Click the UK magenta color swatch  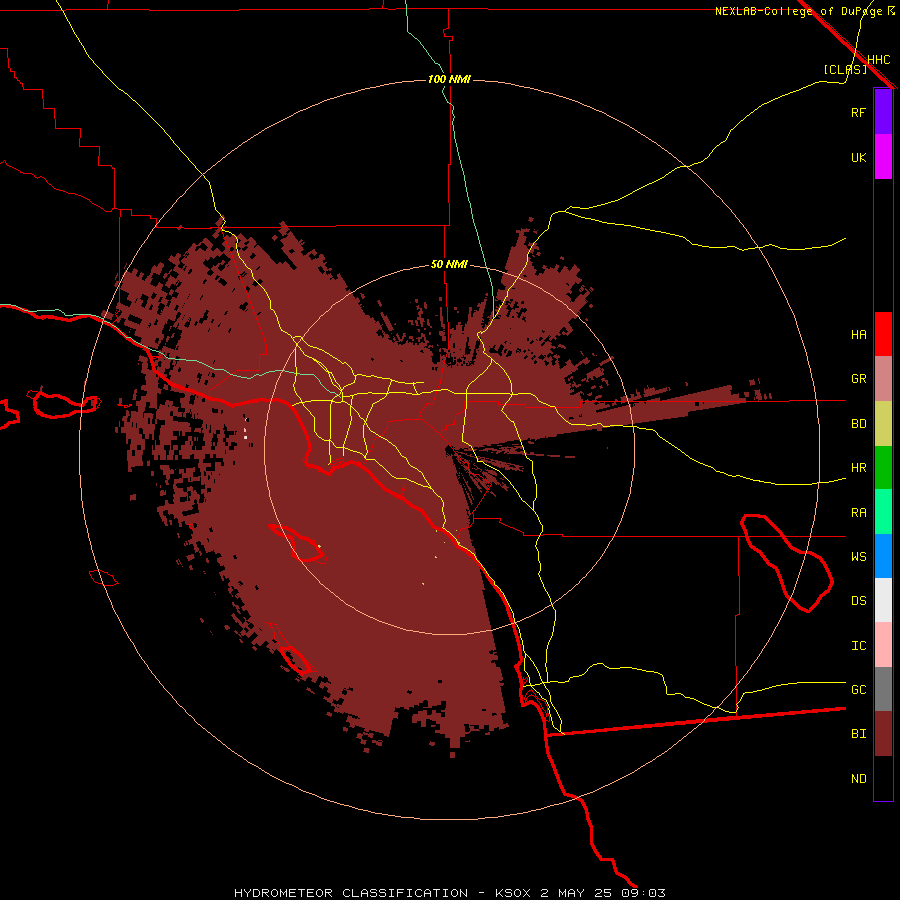coord(883,157)
